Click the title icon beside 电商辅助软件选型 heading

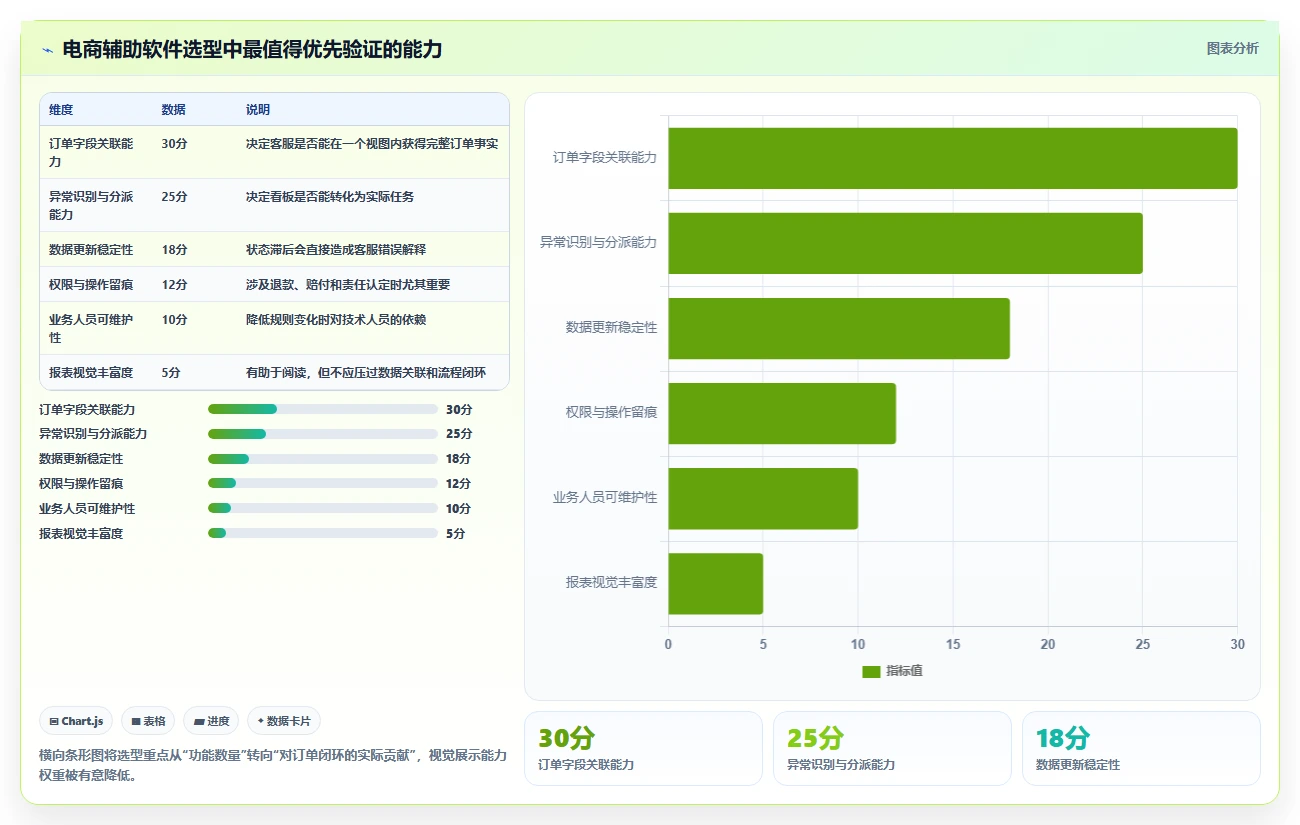[48, 50]
